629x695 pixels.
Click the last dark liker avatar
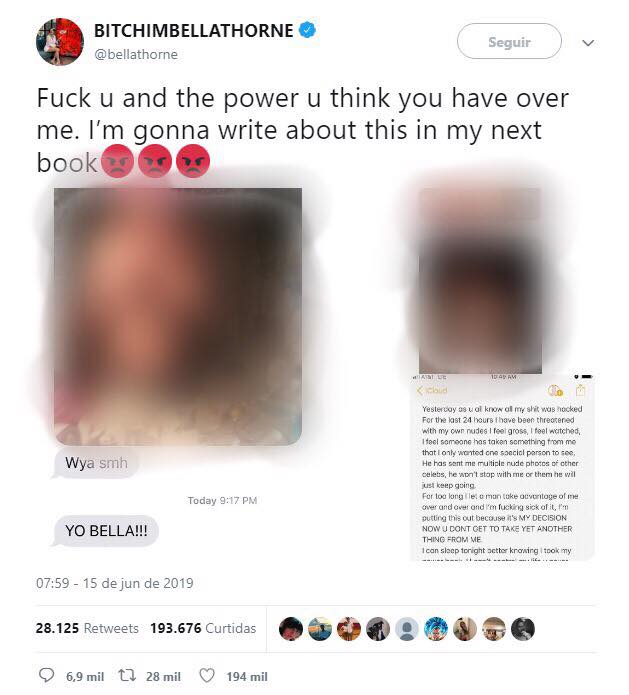click(523, 629)
